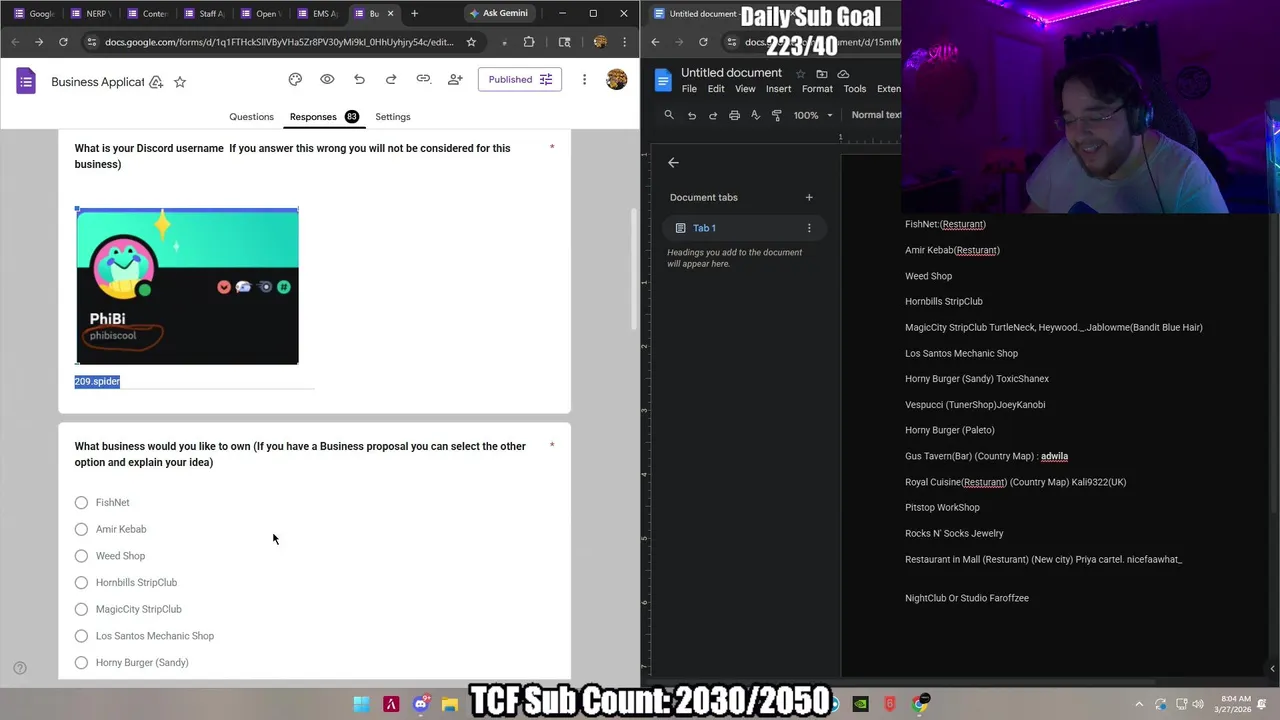This screenshot has width=1280, height=720.
Task: Move Untitled document to folder
Action: (822, 74)
